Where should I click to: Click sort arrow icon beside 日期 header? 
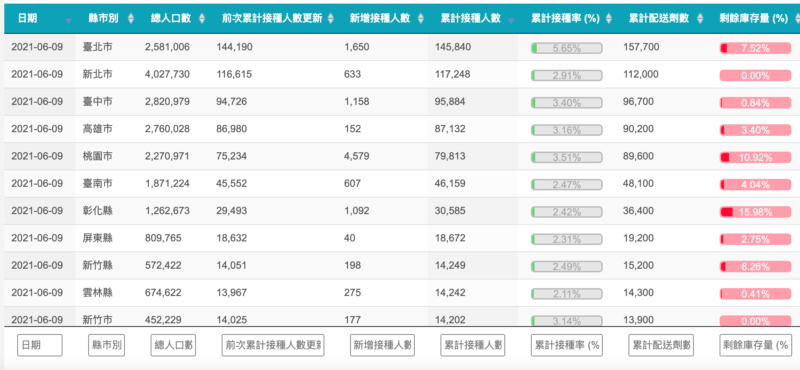(68, 20)
